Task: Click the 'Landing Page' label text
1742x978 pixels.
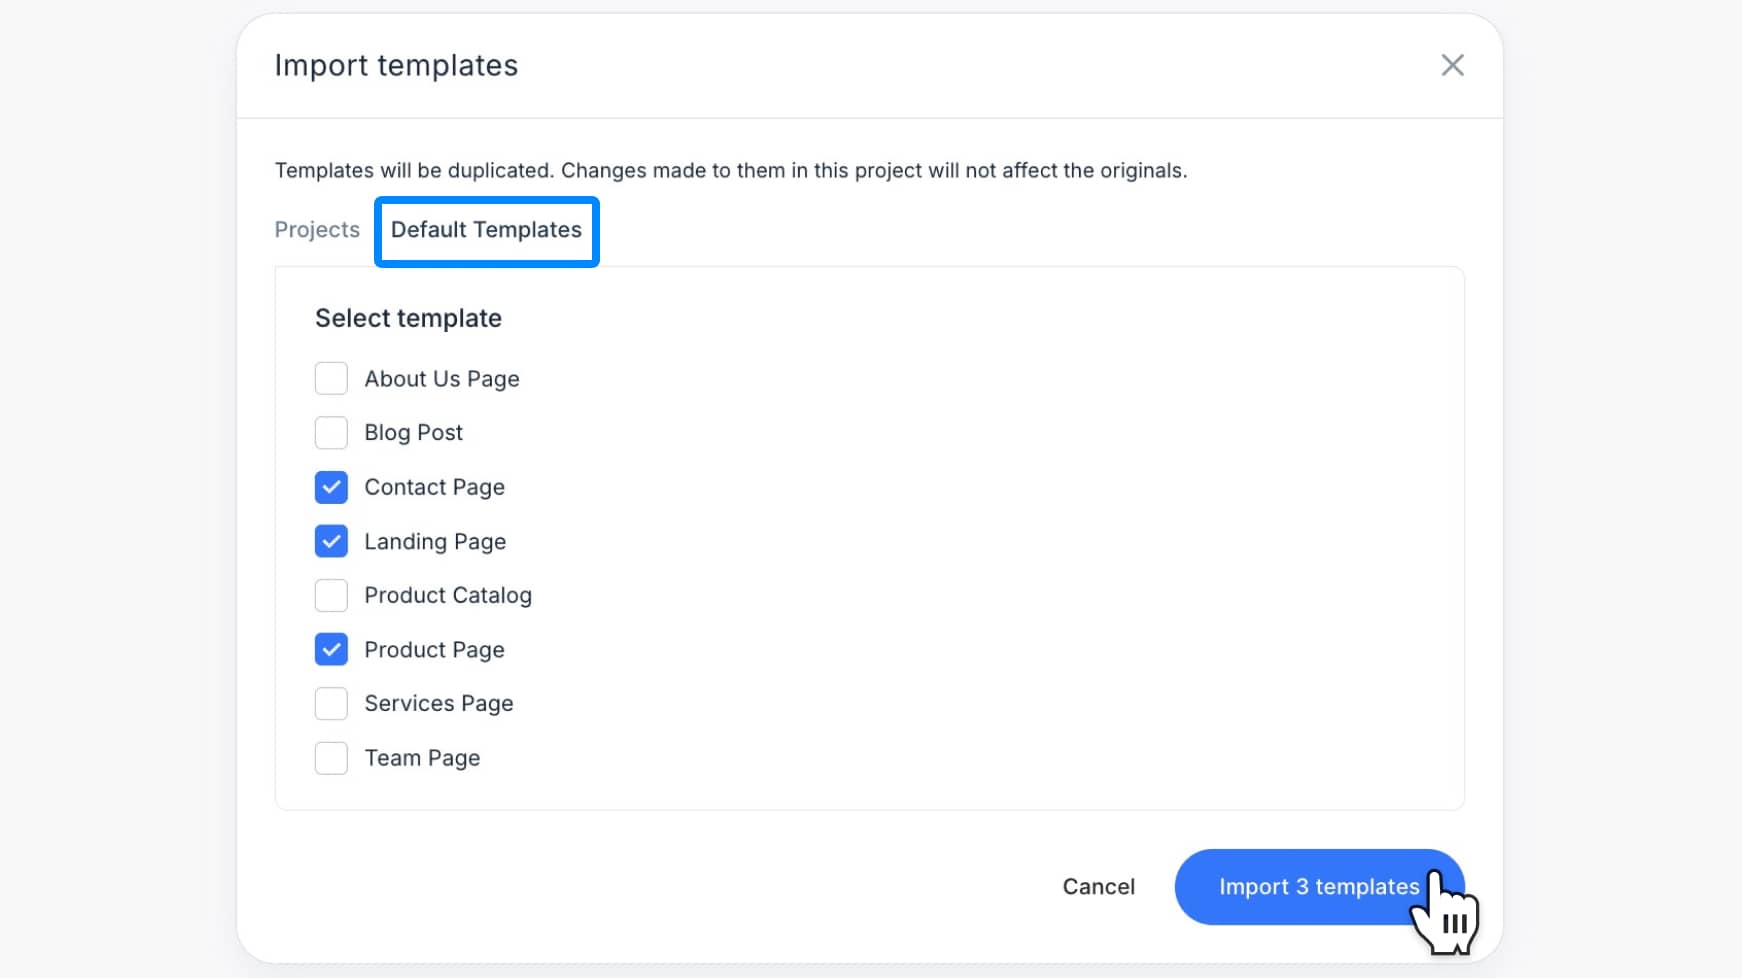Action: (x=435, y=541)
